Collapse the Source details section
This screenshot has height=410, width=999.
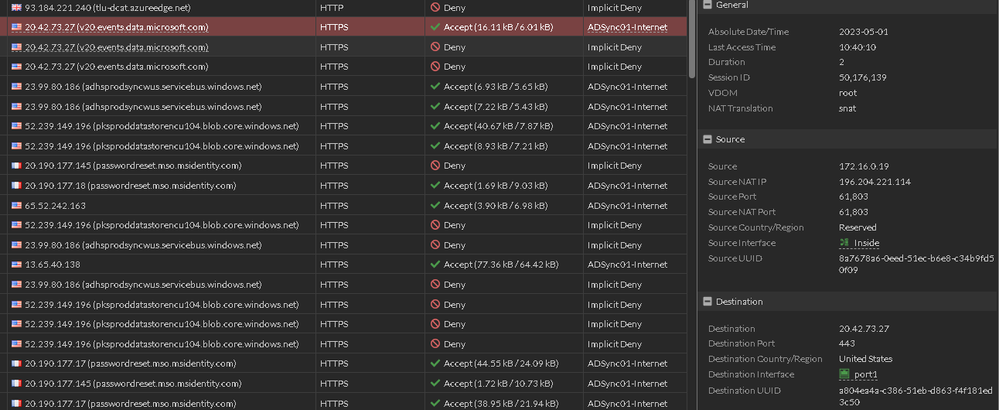click(708, 139)
